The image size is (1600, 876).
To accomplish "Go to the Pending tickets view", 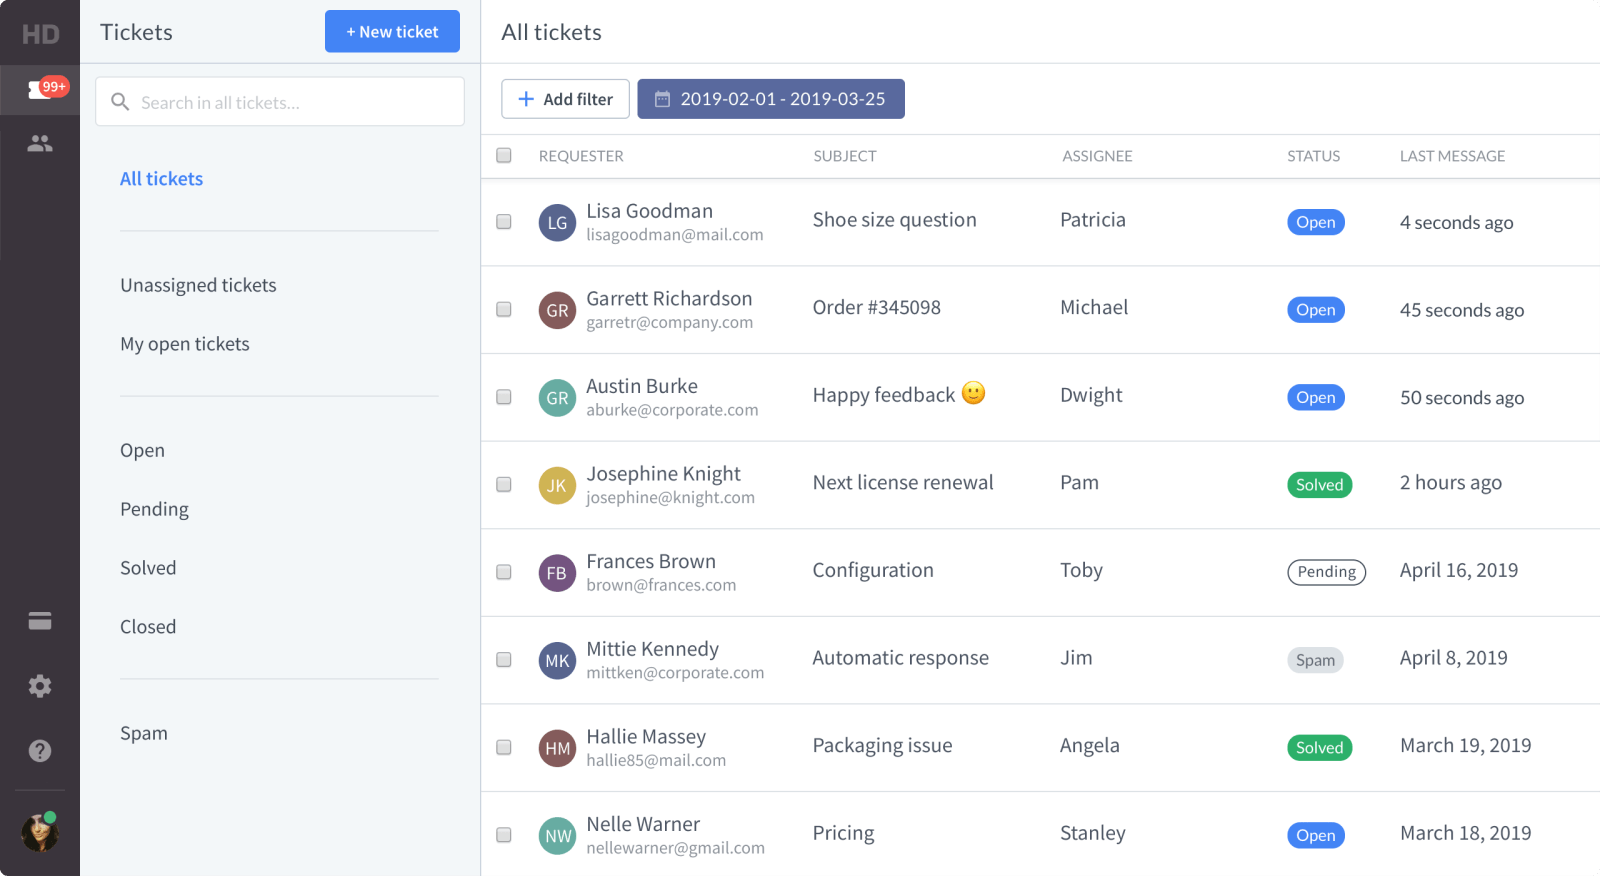I will coord(154,509).
